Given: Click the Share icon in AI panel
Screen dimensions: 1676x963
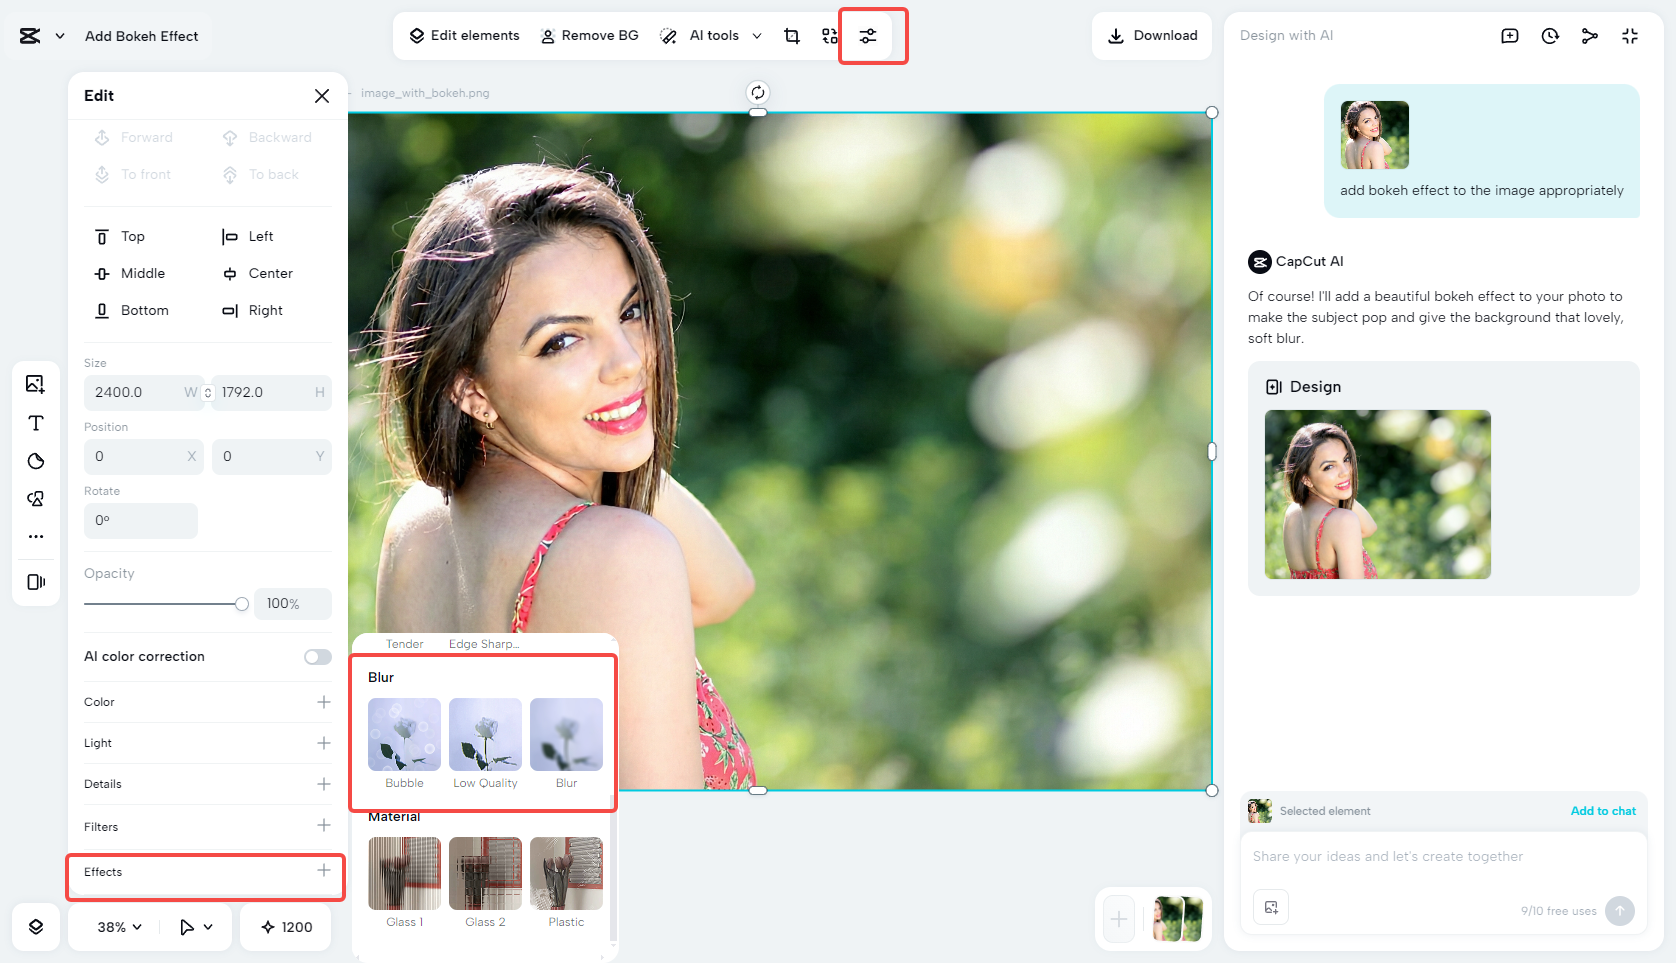Looking at the screenshot, I should click(x=1590, y=35).
